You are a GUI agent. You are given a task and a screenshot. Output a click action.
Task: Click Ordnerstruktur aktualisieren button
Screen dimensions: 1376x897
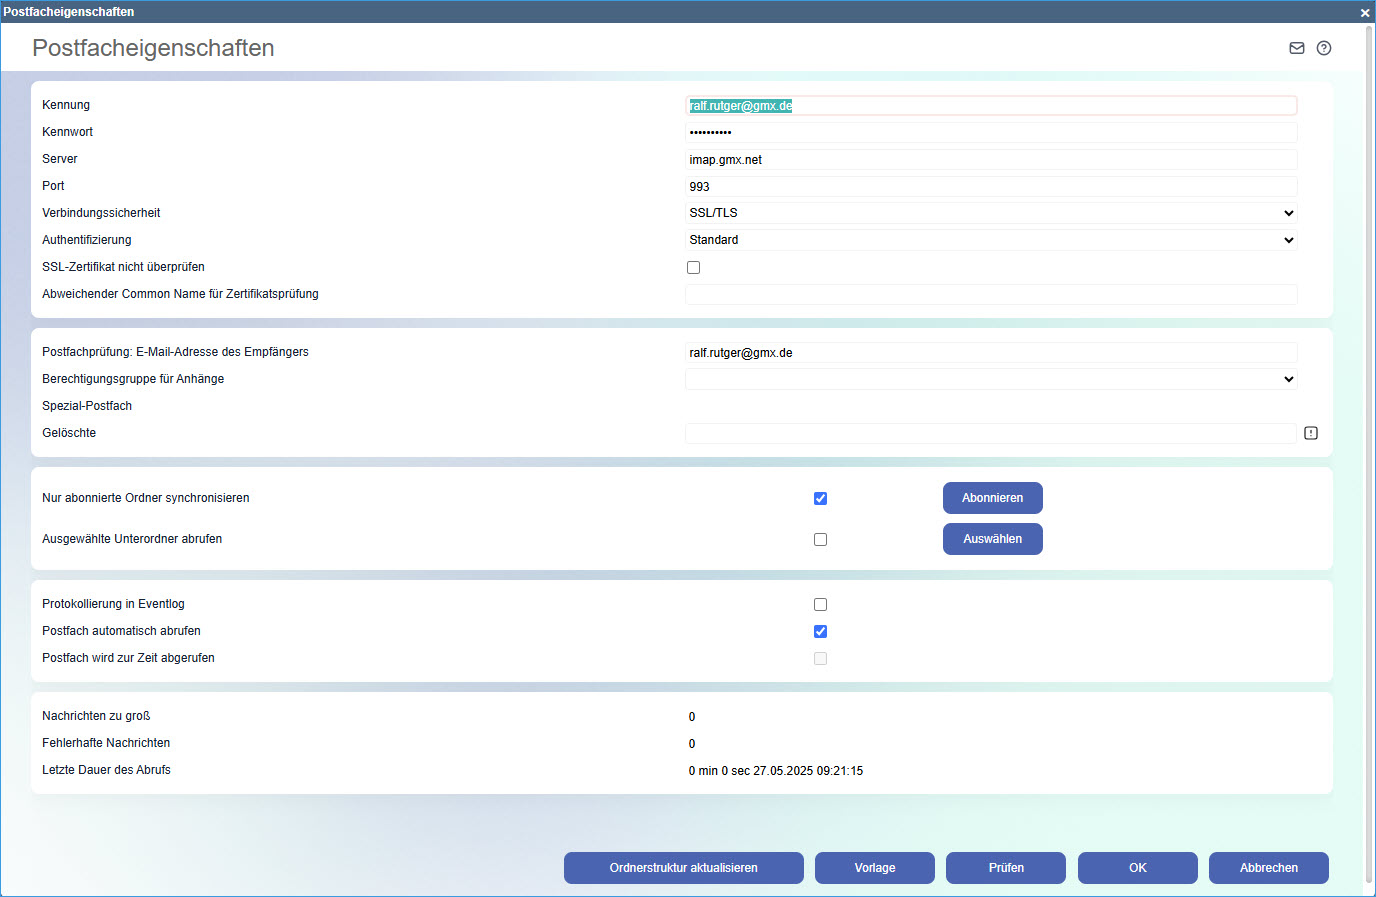pos(683,868)
